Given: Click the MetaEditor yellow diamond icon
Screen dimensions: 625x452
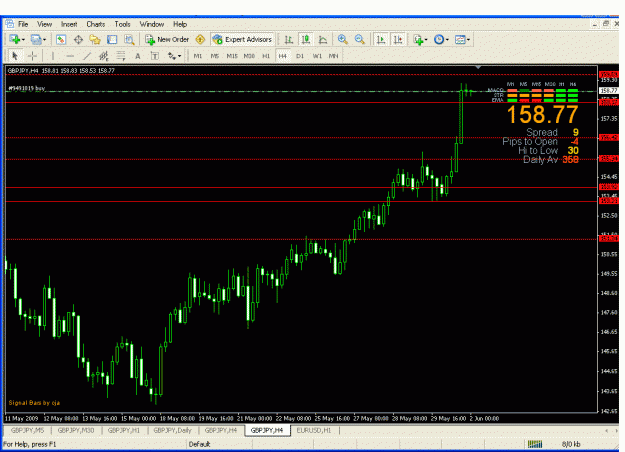Looking at the screenshot, I should (x=200, y=39).
